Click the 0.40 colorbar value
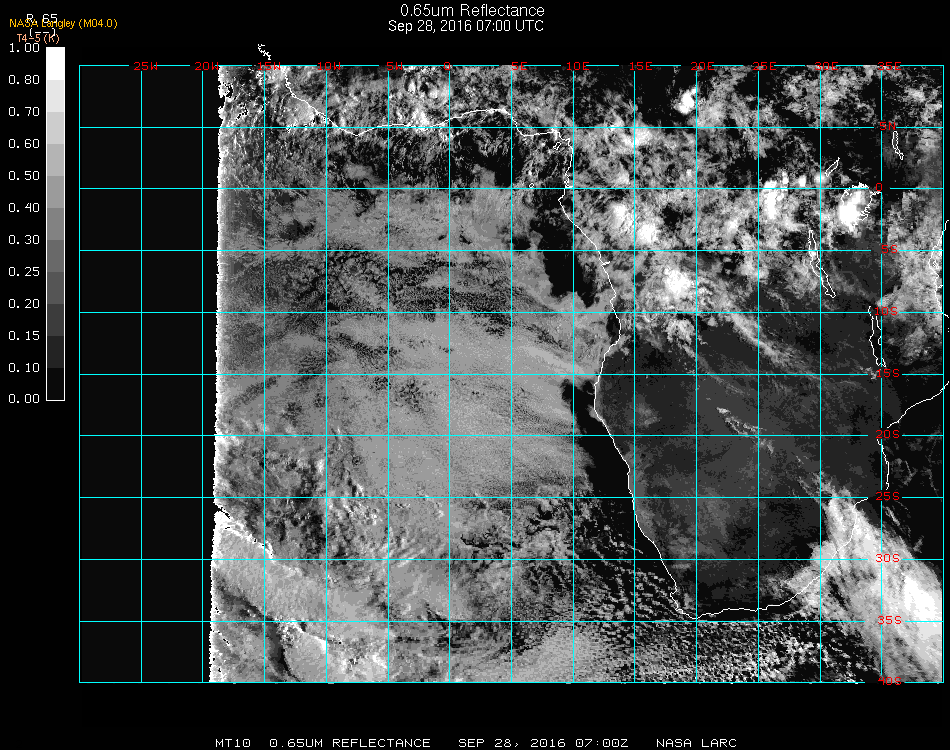The width and height of the screenshot is (950, 750). [24, 208]
